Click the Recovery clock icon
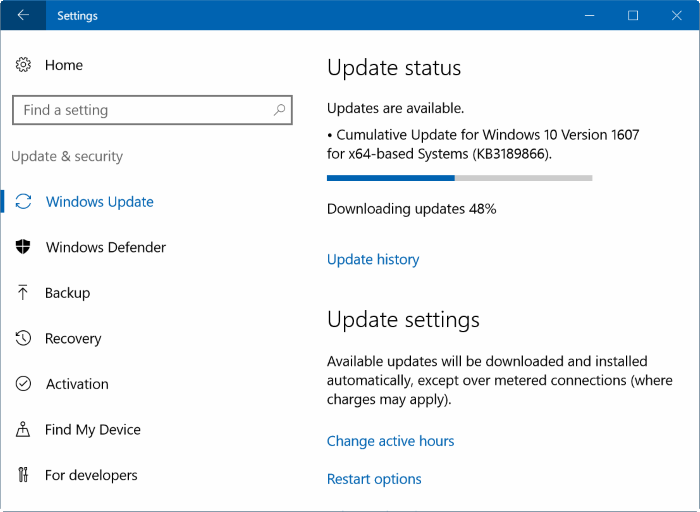The height and width of the screenshot is (512, 700). pos(23,338)
